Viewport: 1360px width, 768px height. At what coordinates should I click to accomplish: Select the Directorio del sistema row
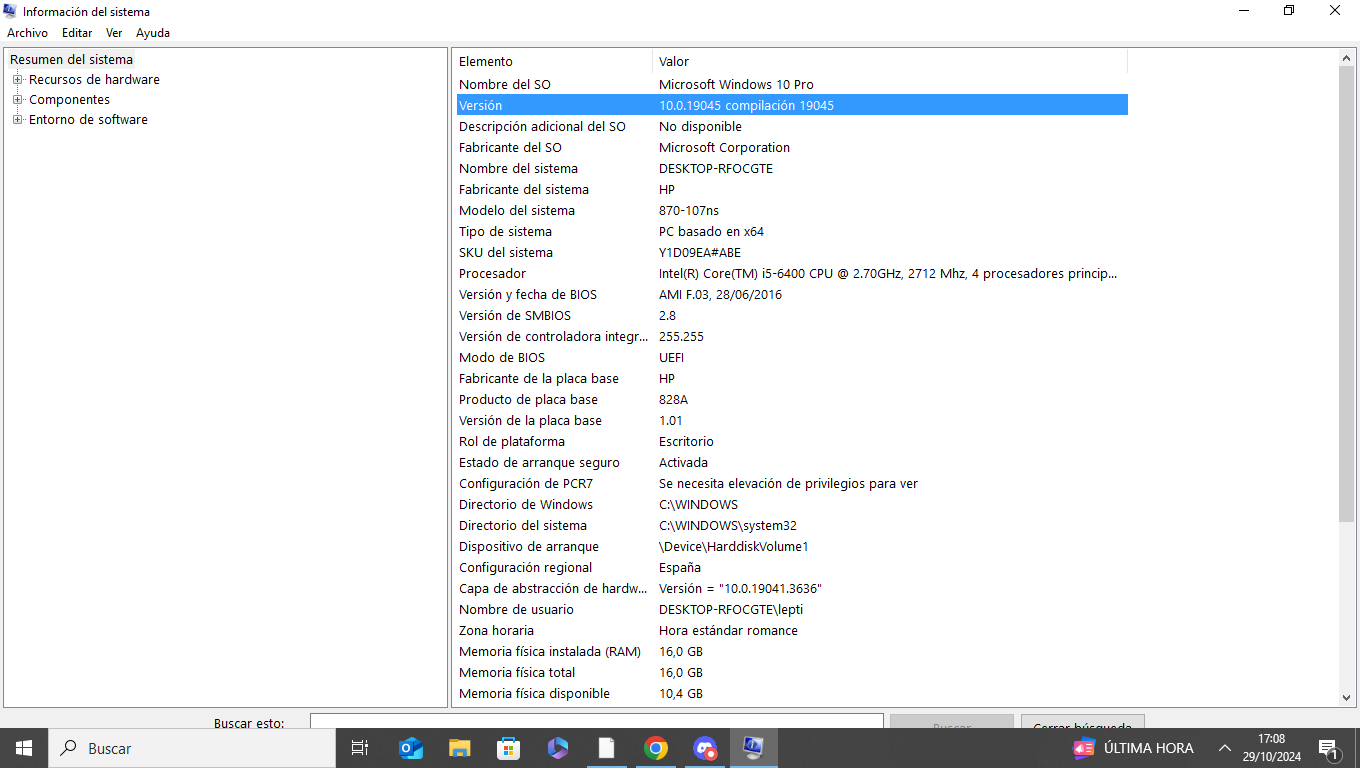pyautogui.click(x=792, y=526)
